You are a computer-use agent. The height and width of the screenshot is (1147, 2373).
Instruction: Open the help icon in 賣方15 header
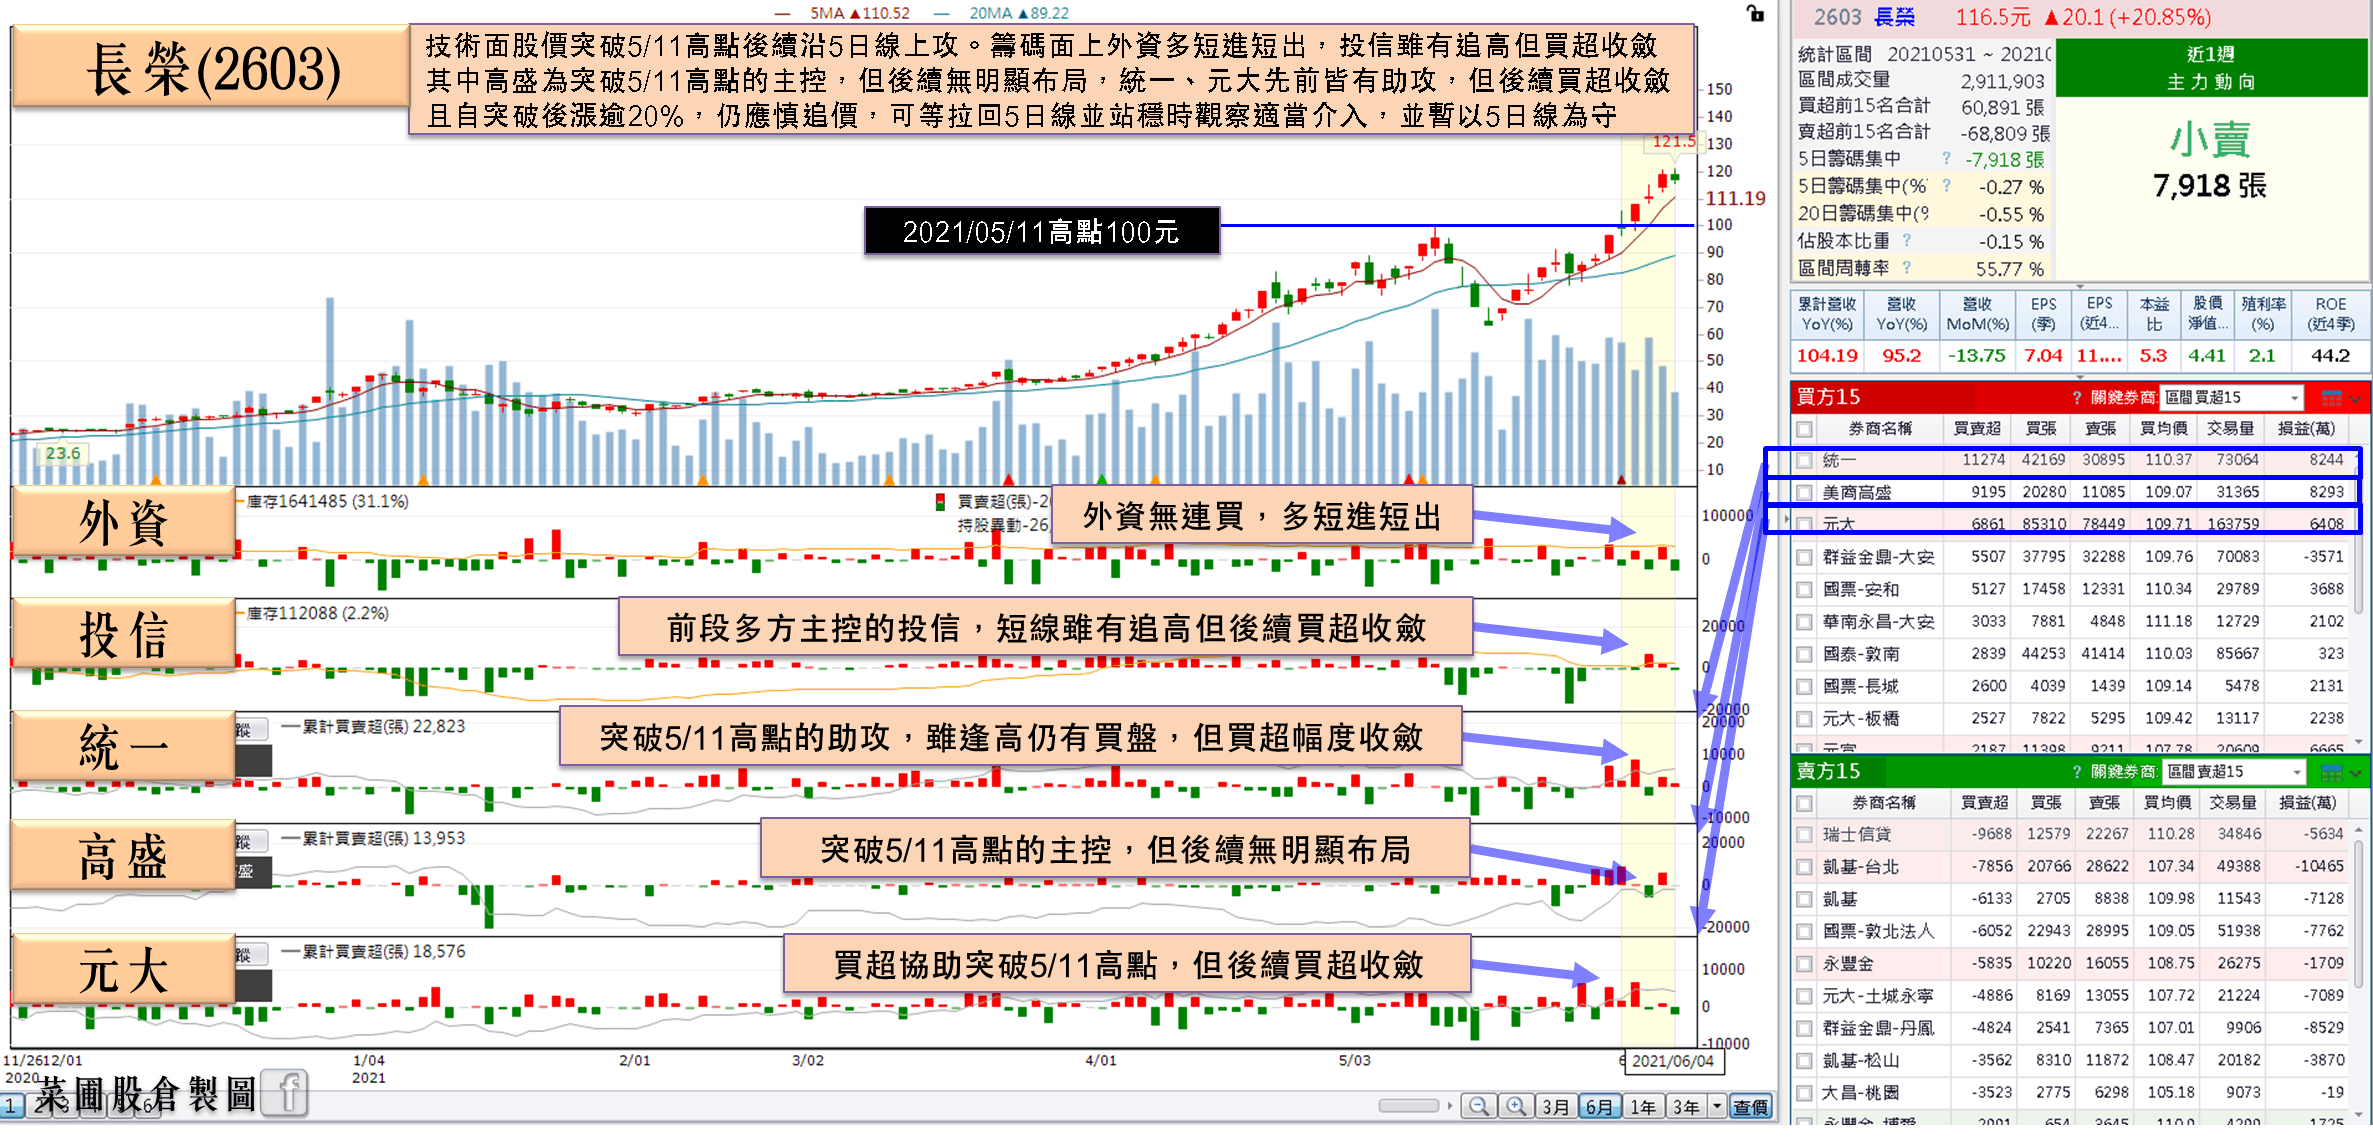pyautogui.click(x=2077, y=772)
